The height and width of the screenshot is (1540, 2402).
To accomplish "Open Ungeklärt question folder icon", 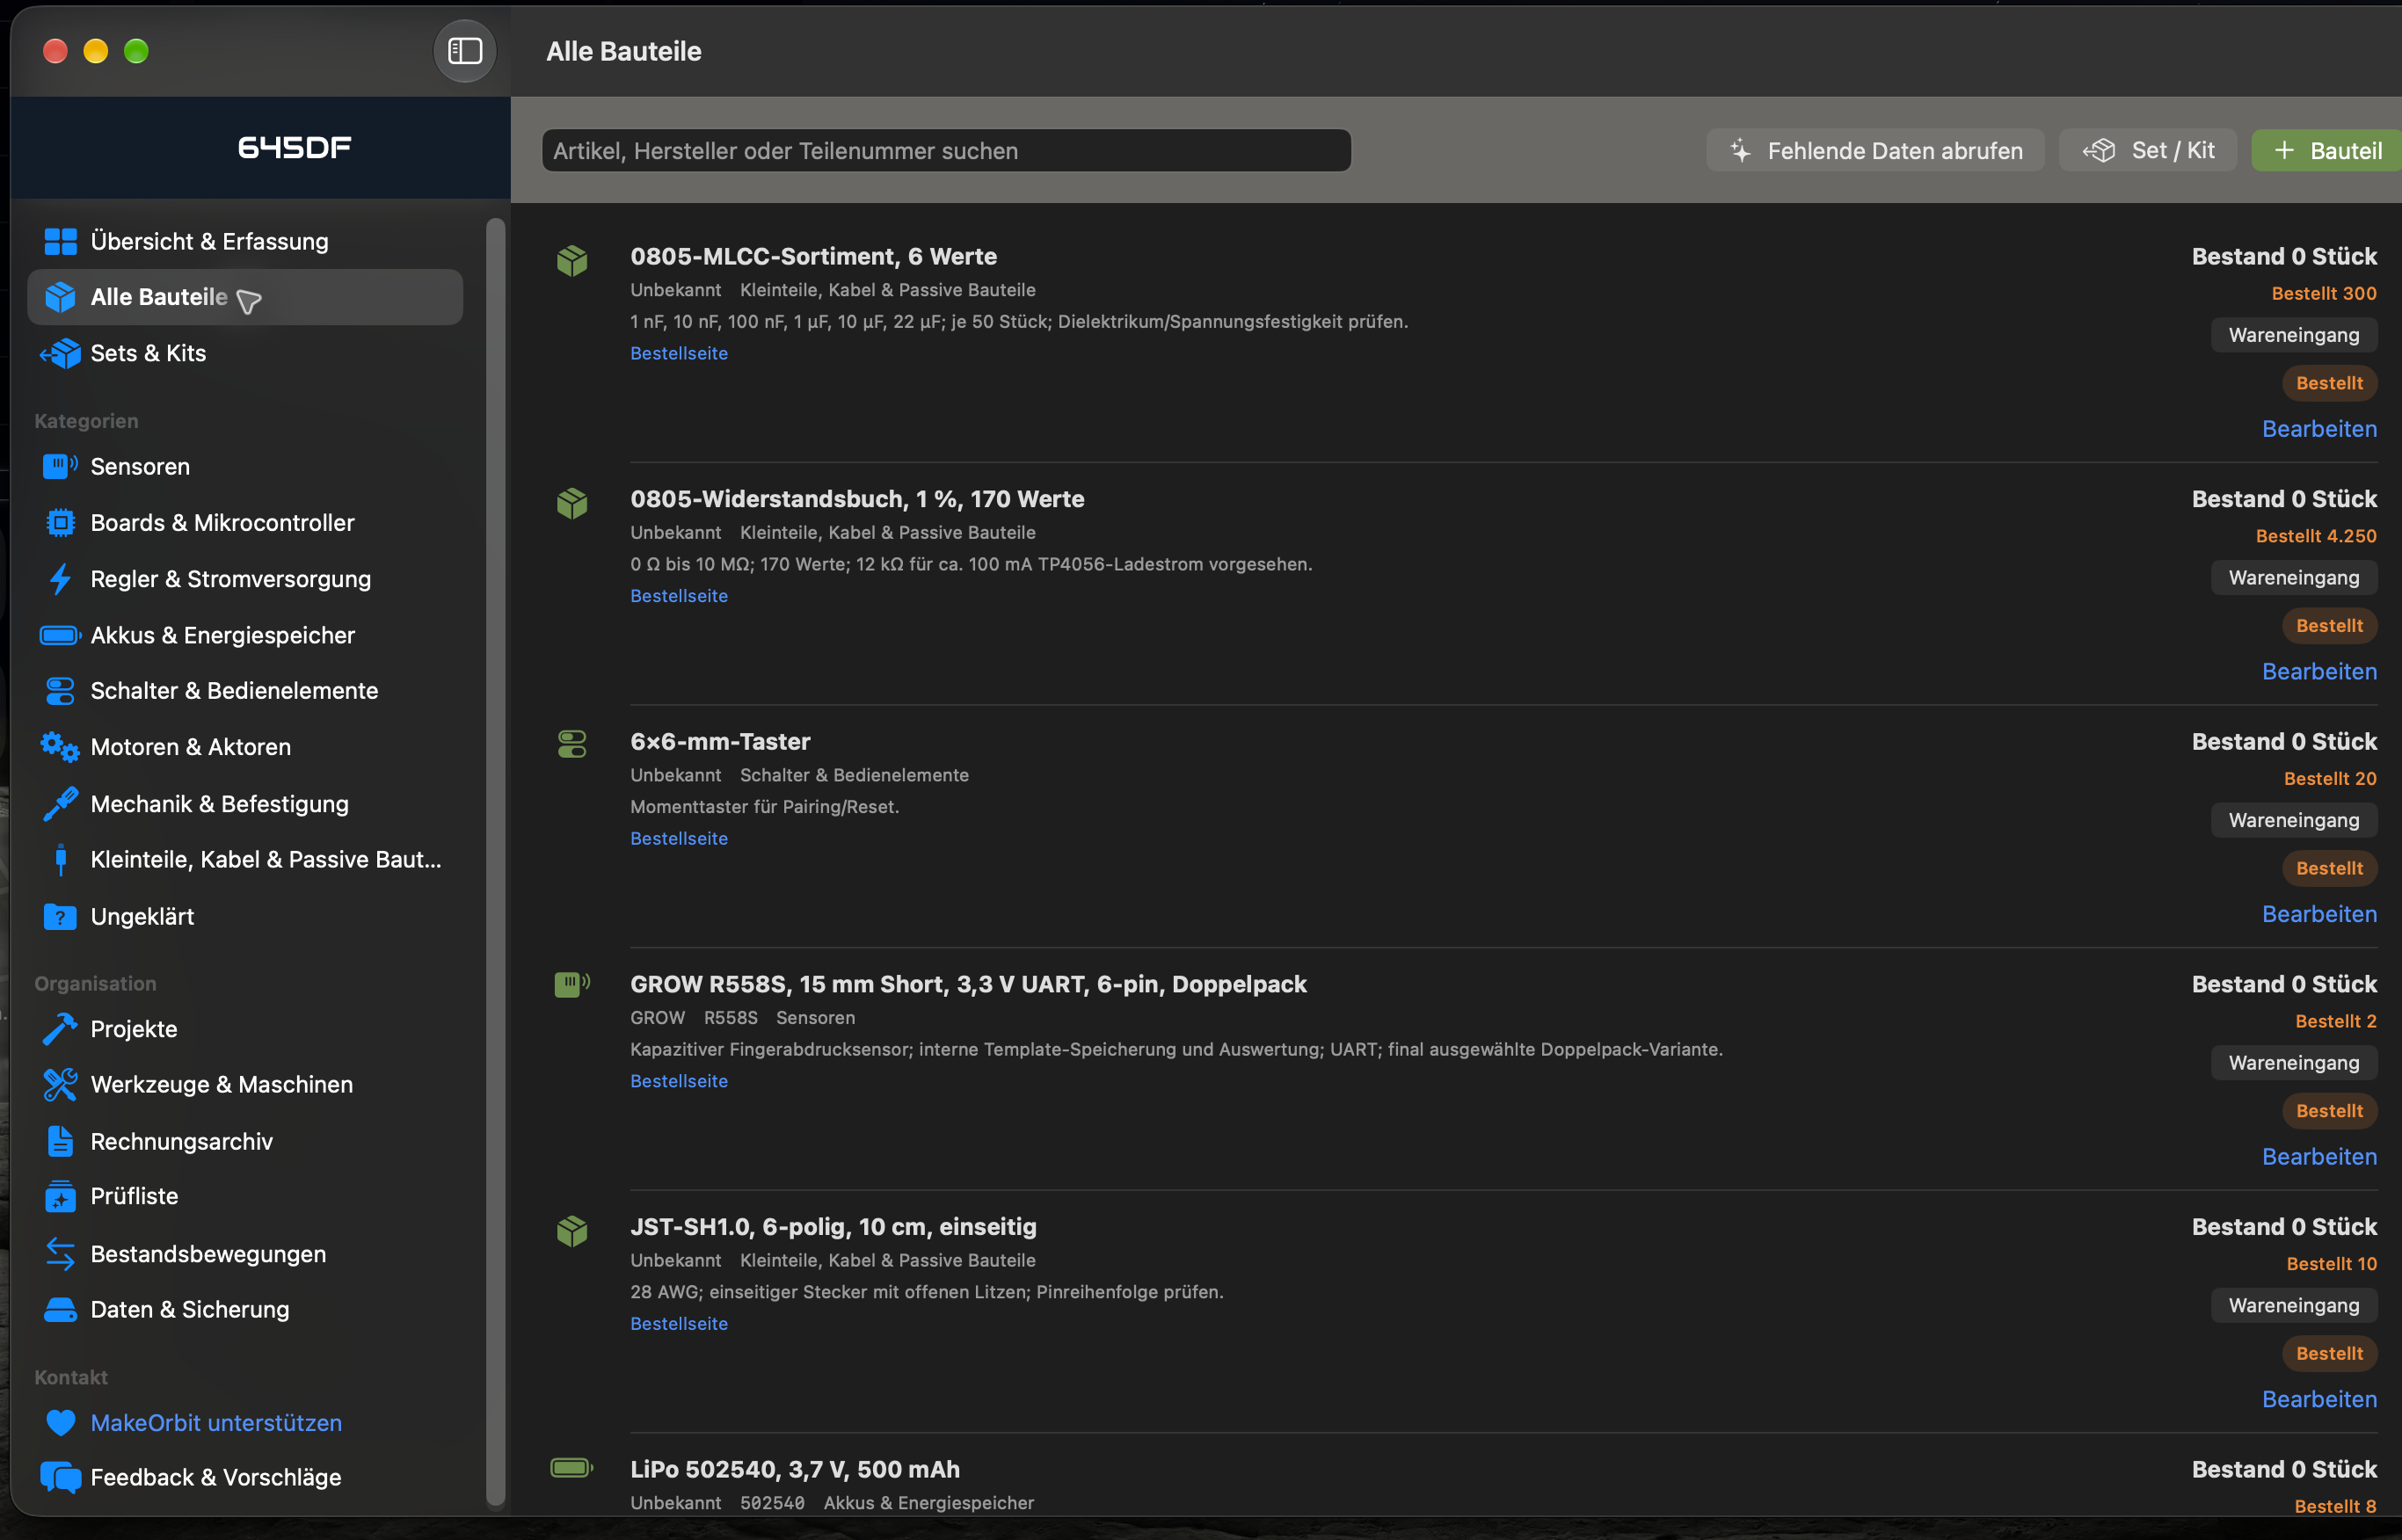I will 60,916.
